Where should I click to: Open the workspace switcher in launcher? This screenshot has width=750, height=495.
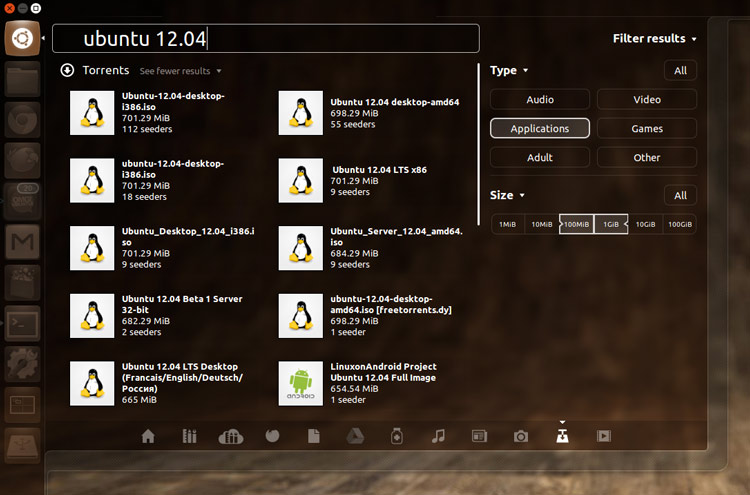click(x=22, y=405)
